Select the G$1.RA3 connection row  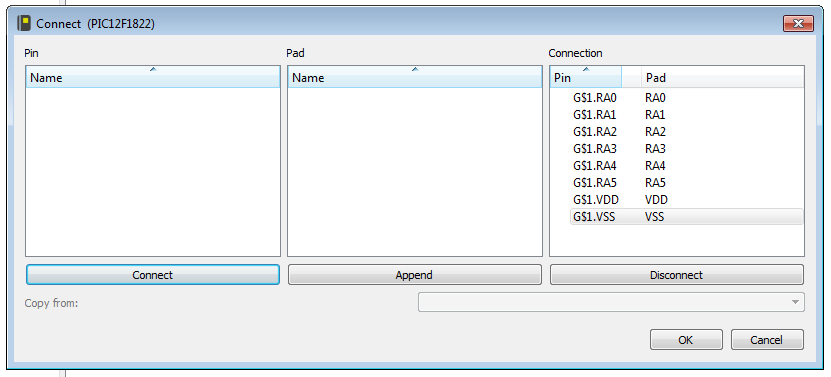tap(686, 148)
